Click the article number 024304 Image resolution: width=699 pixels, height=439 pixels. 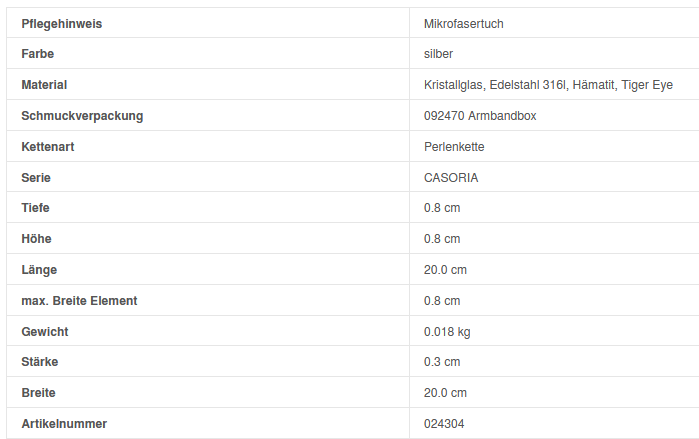coord(444,424)
